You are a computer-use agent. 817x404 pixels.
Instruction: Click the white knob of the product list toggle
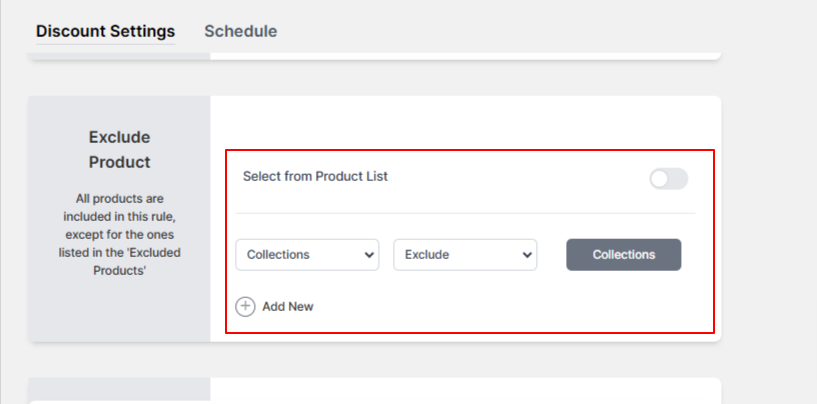[659, 179]
